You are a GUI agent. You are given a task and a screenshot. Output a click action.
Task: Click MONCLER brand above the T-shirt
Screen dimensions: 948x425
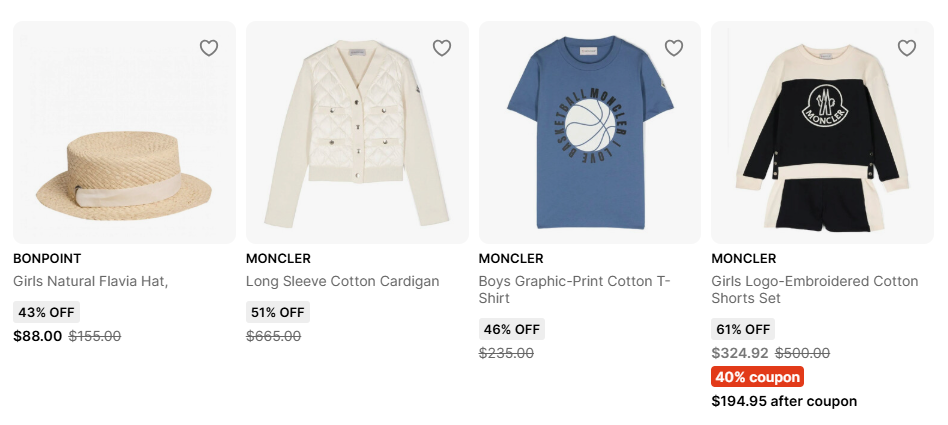511,258
